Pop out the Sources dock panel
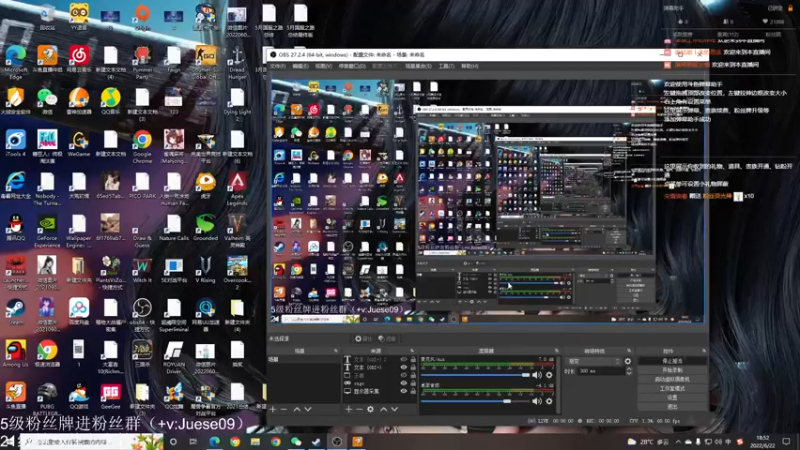Screen dimensions: 800x450 (412, 351)
